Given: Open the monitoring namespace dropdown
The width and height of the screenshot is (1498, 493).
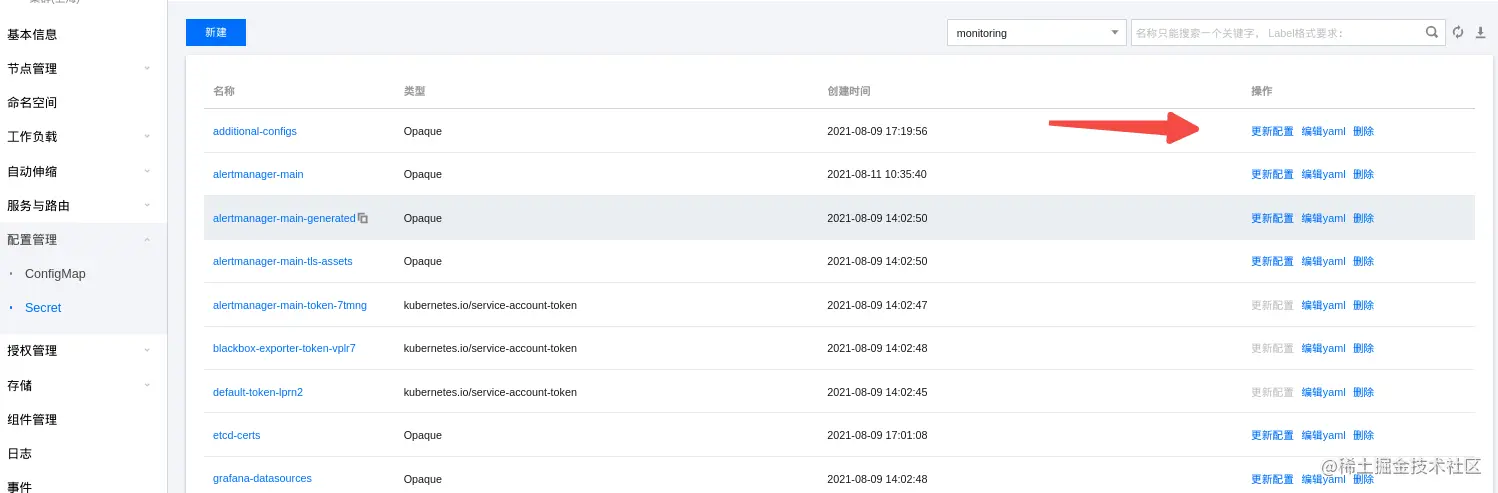Looking at the screenshot, I should [1037, 33].
